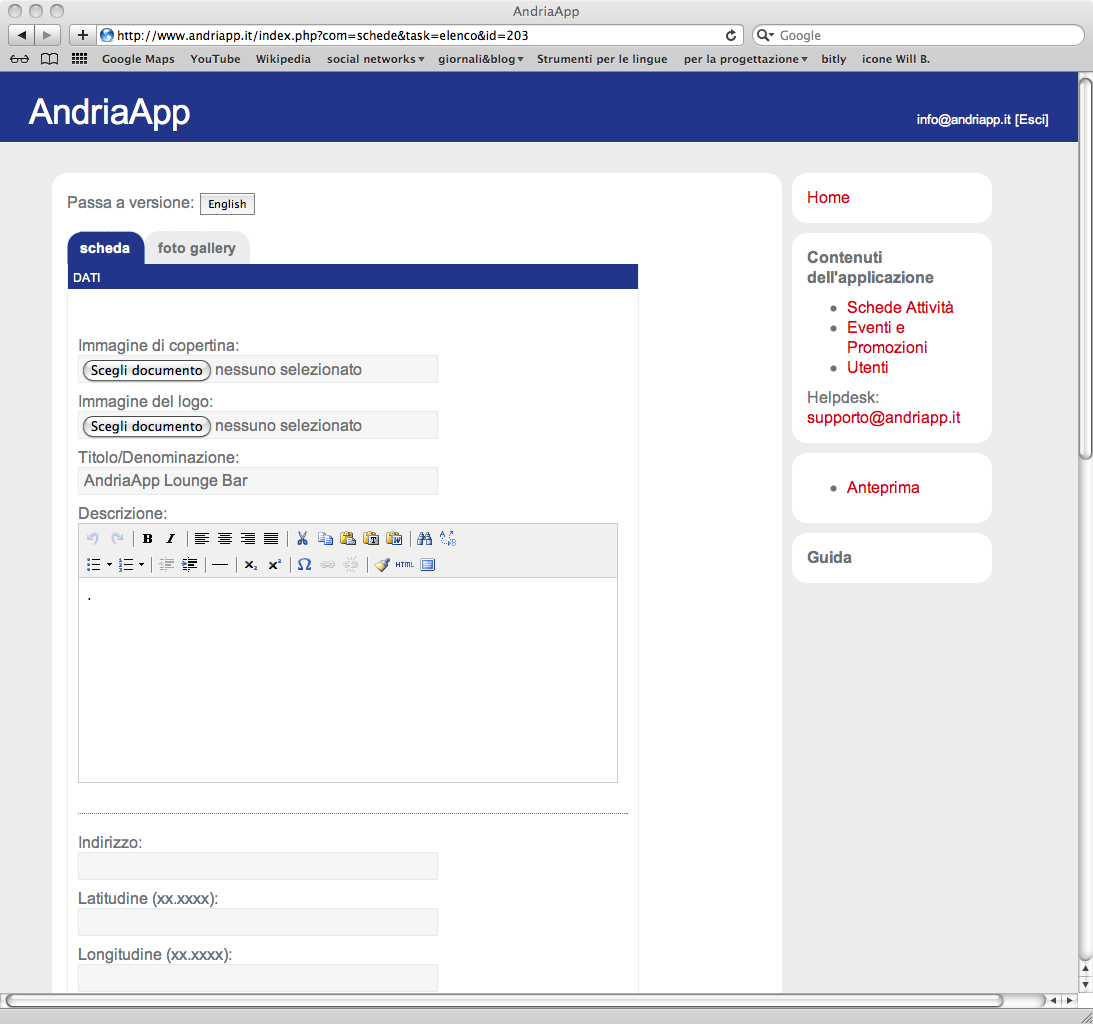The width and height of the screenshot is (1093, 1024).
Task: Open Strumenti per le lingue bookmark
Action: pyautogui.click(x=602, y=59)
